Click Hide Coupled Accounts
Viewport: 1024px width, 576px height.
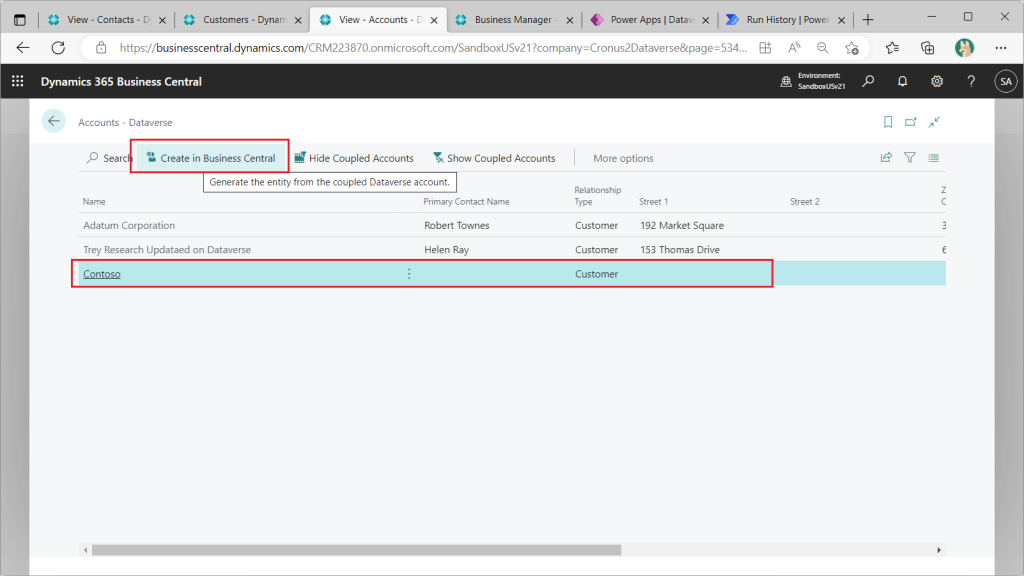tap(353, 158)
